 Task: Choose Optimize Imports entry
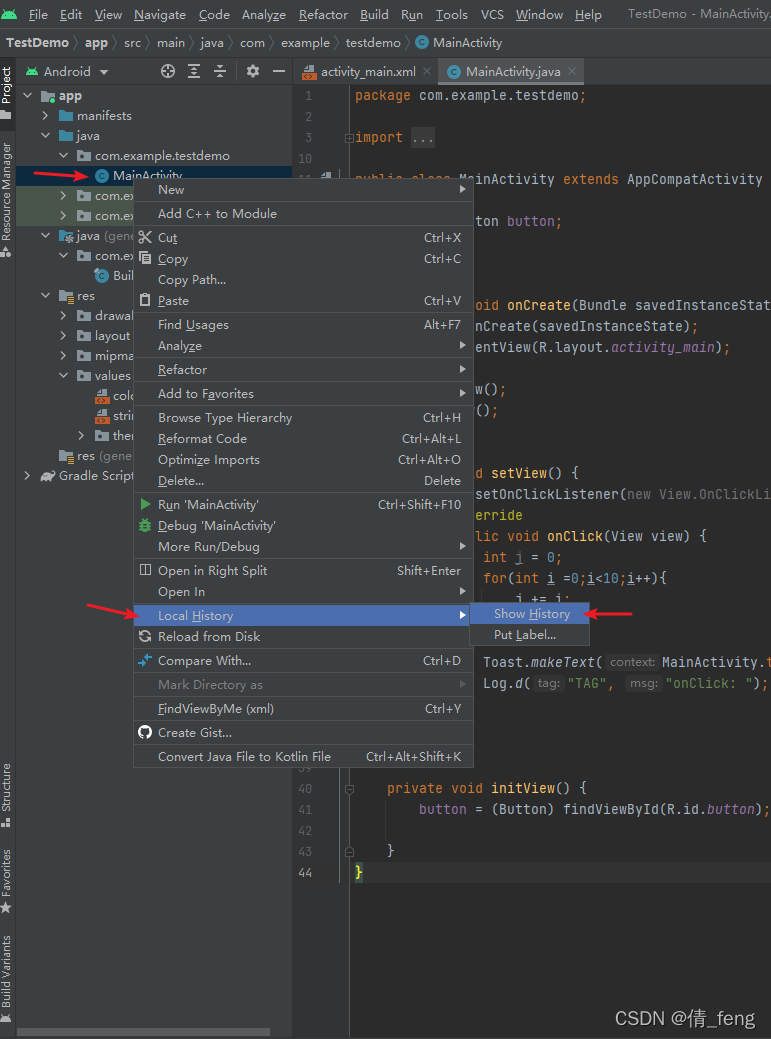[x=303, y=460]
